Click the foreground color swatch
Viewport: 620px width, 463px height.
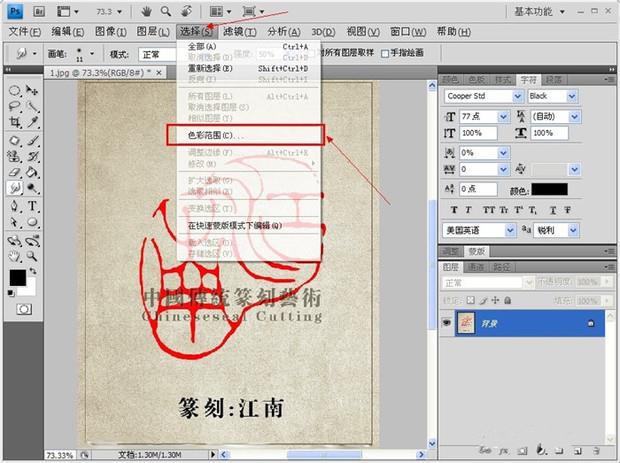pos(18,278)
